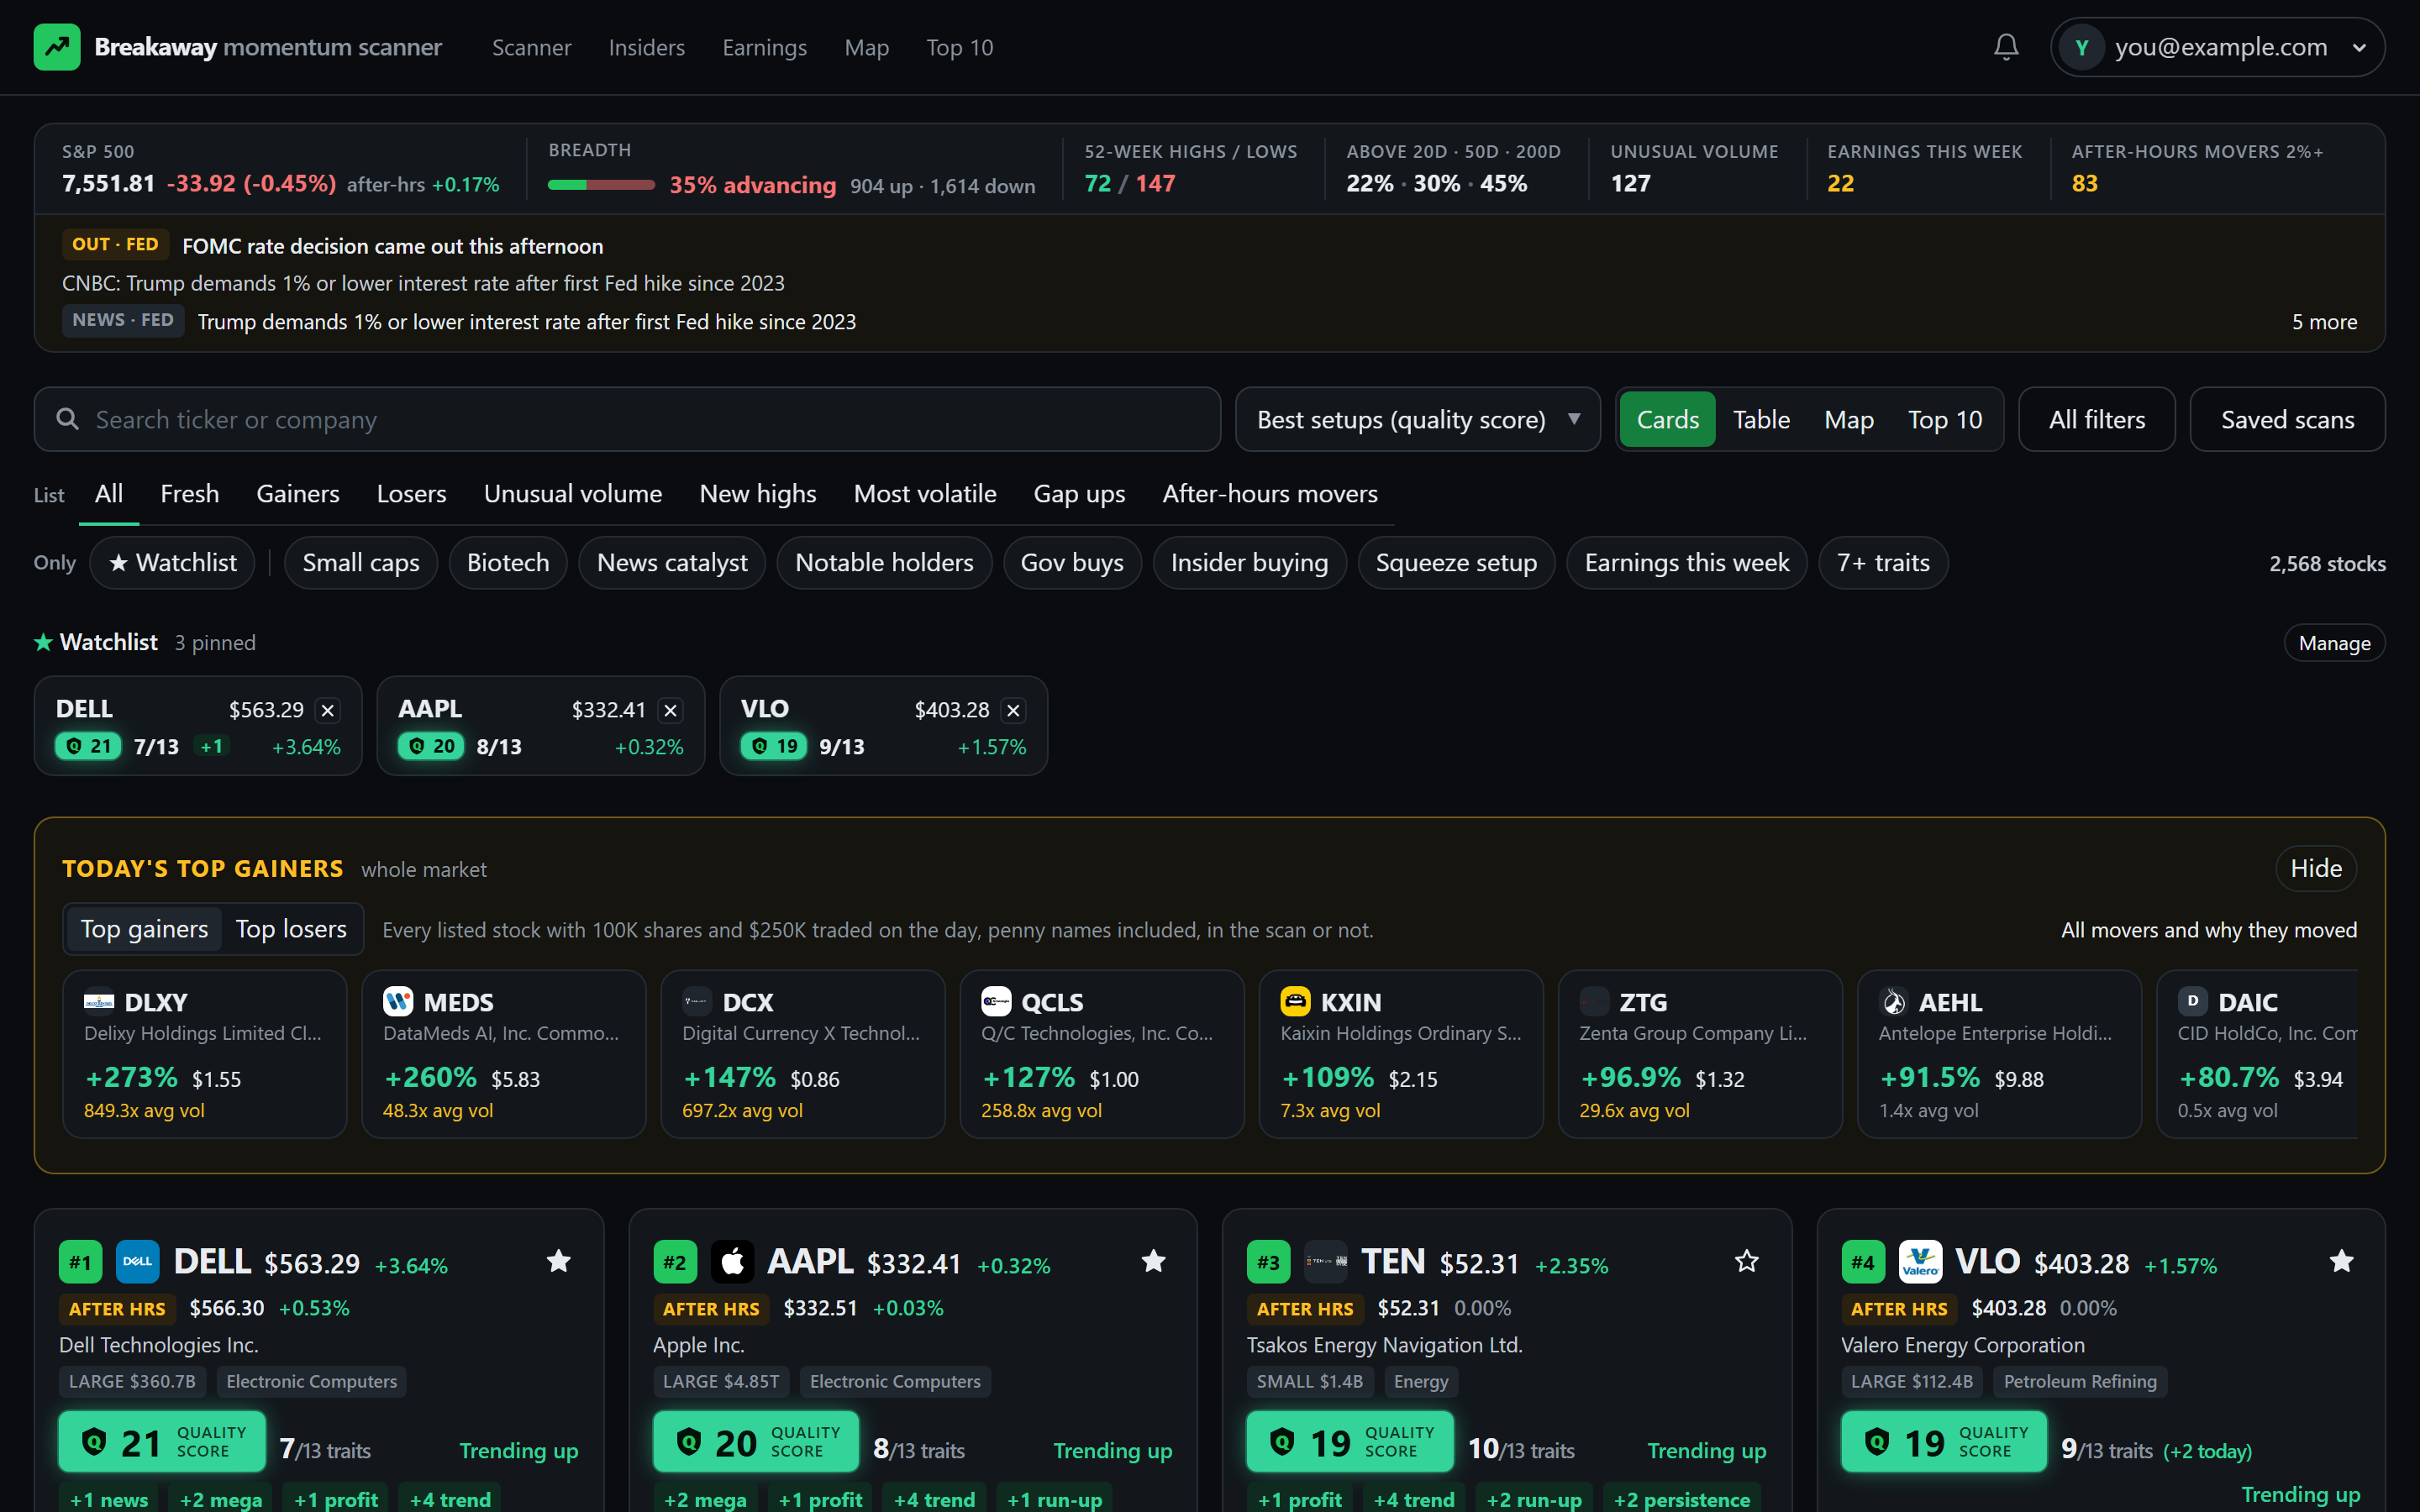Open All movers and why they moved
The height and width of the screenshot is (1512, 2420).
(x=2209, y=929)
